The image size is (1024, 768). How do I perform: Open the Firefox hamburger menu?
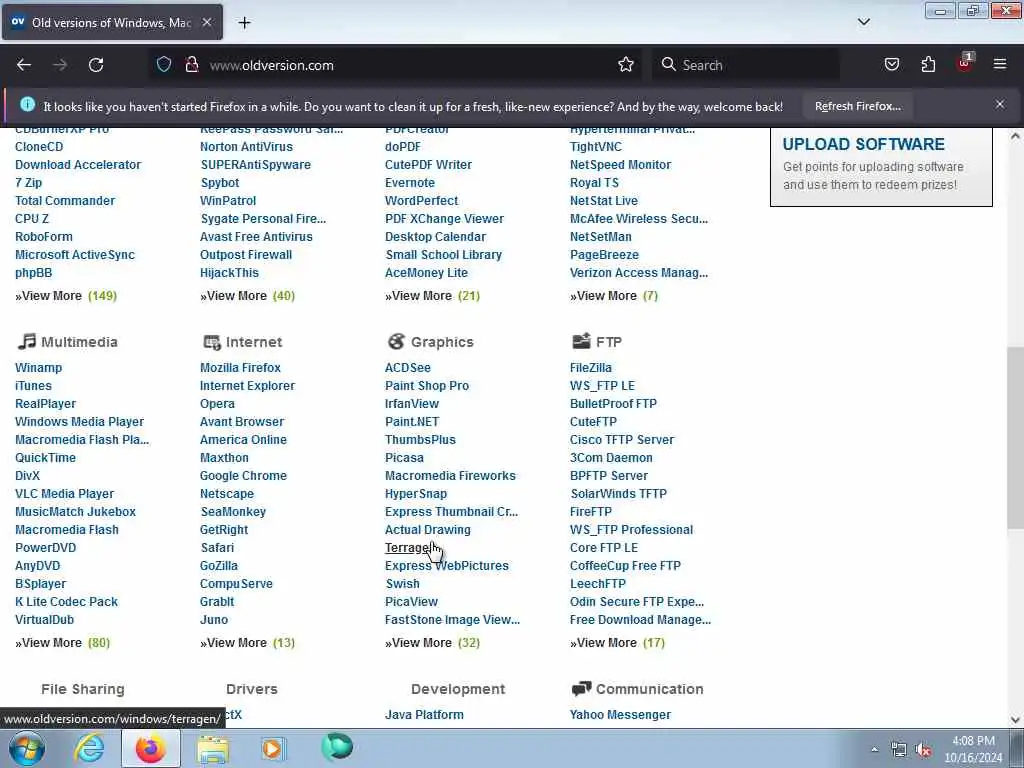click(1000, 64)
